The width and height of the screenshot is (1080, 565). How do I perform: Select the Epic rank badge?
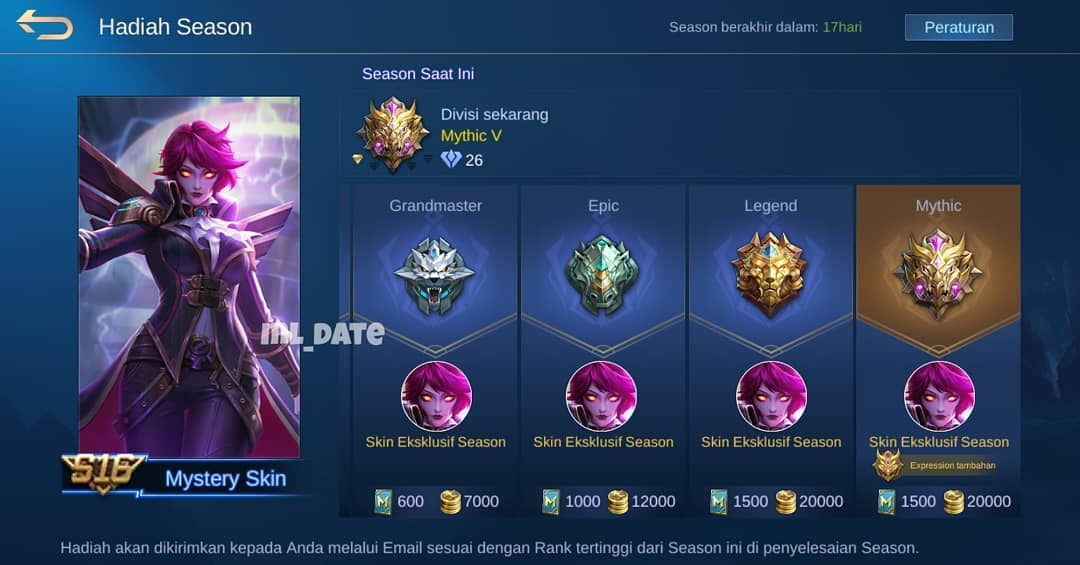[x=603, y=275]
